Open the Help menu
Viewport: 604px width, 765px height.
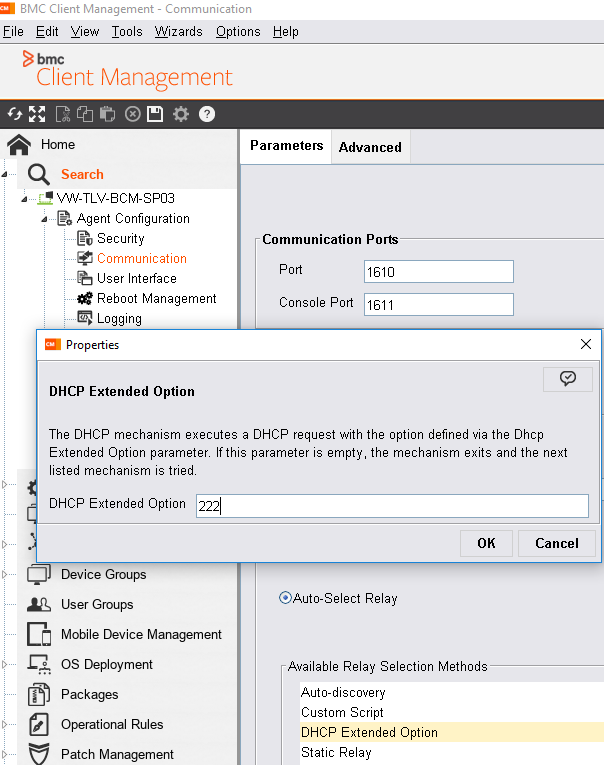285,32
